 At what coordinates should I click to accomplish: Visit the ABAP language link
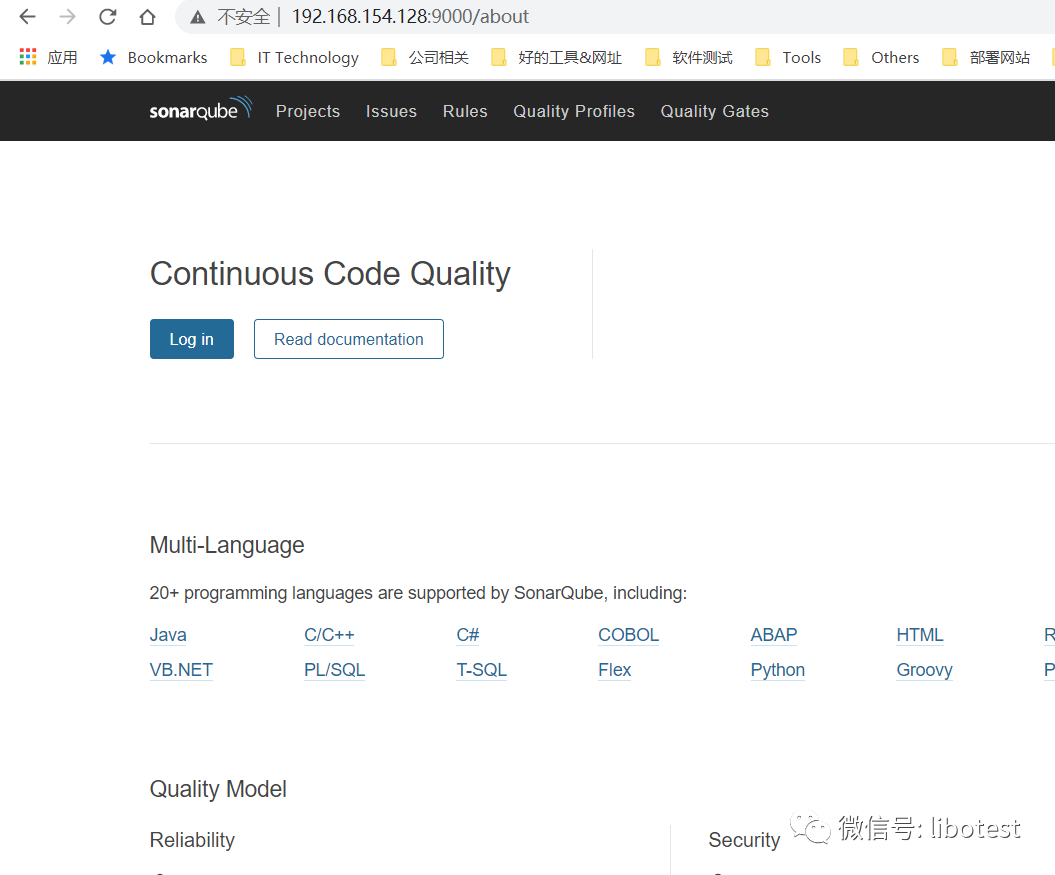774,635
